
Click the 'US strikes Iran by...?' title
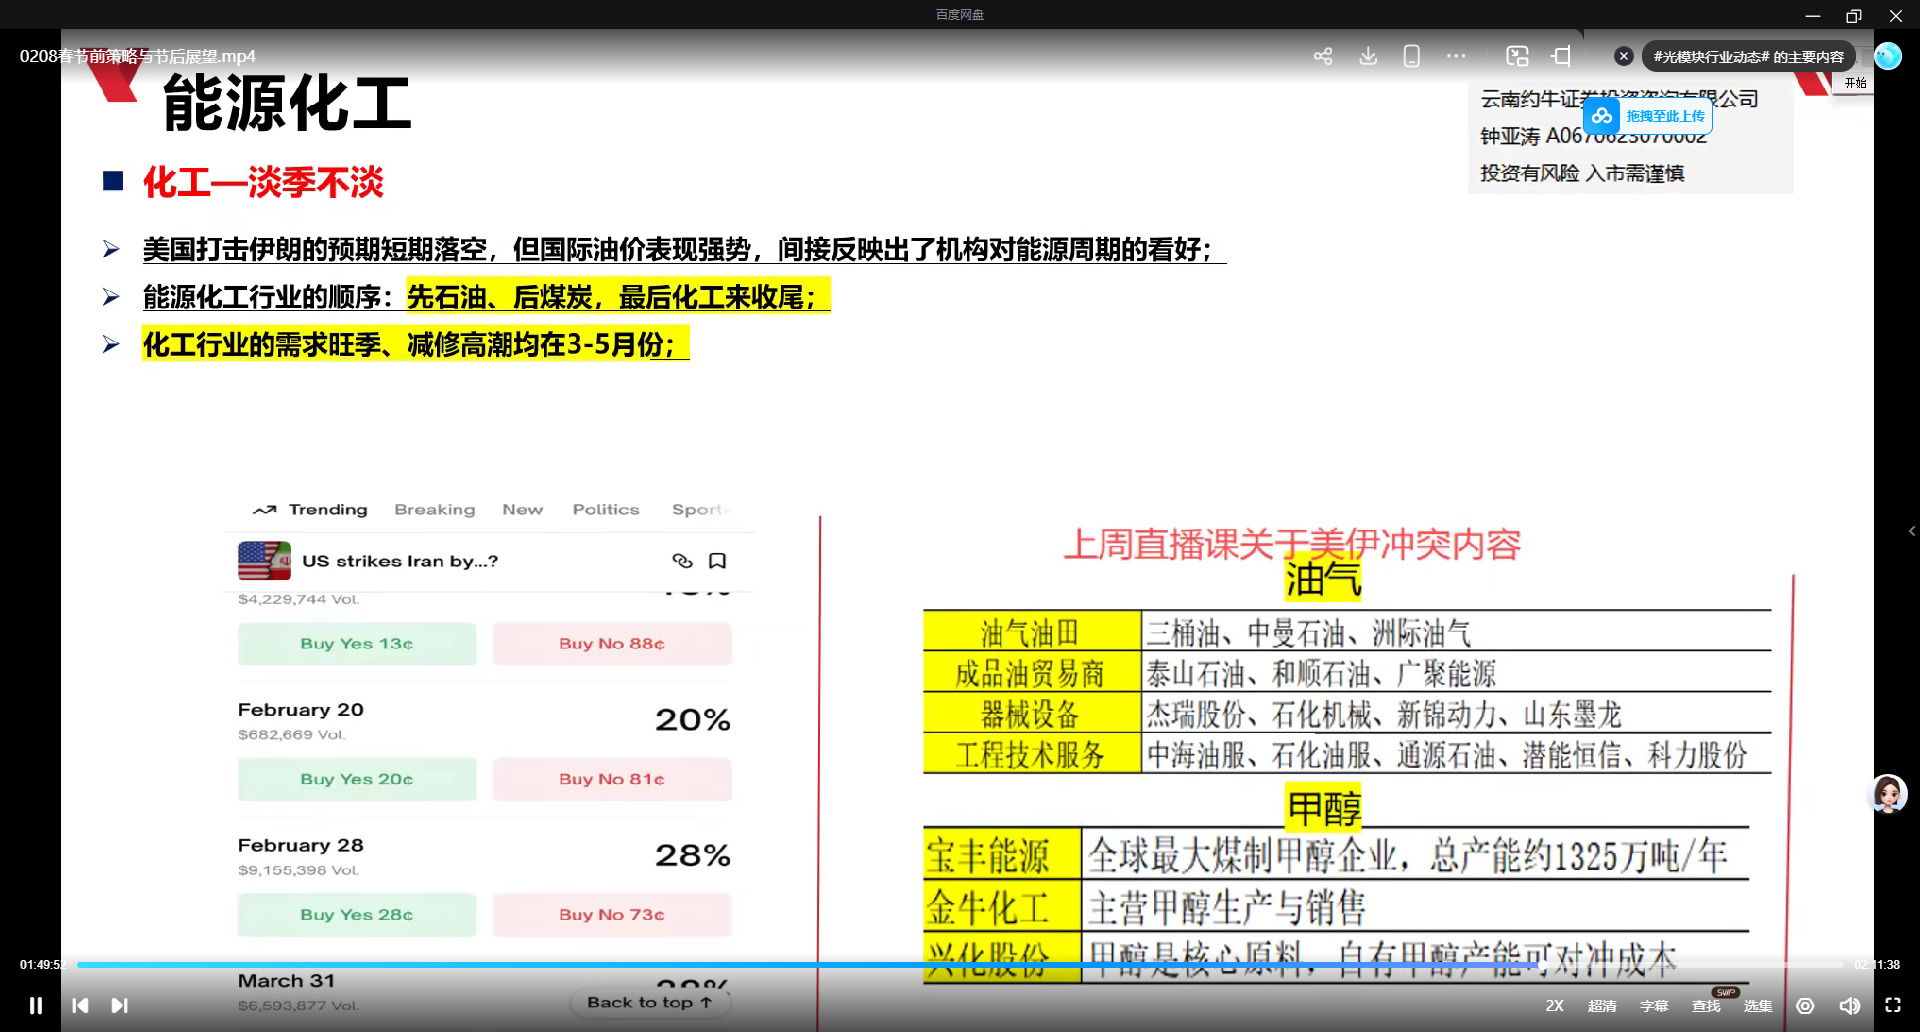coord(400,561)
